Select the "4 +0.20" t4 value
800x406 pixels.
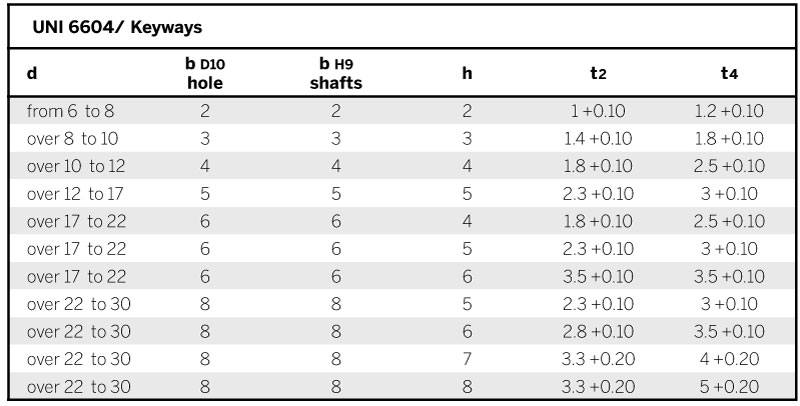(x=728, y=355)
